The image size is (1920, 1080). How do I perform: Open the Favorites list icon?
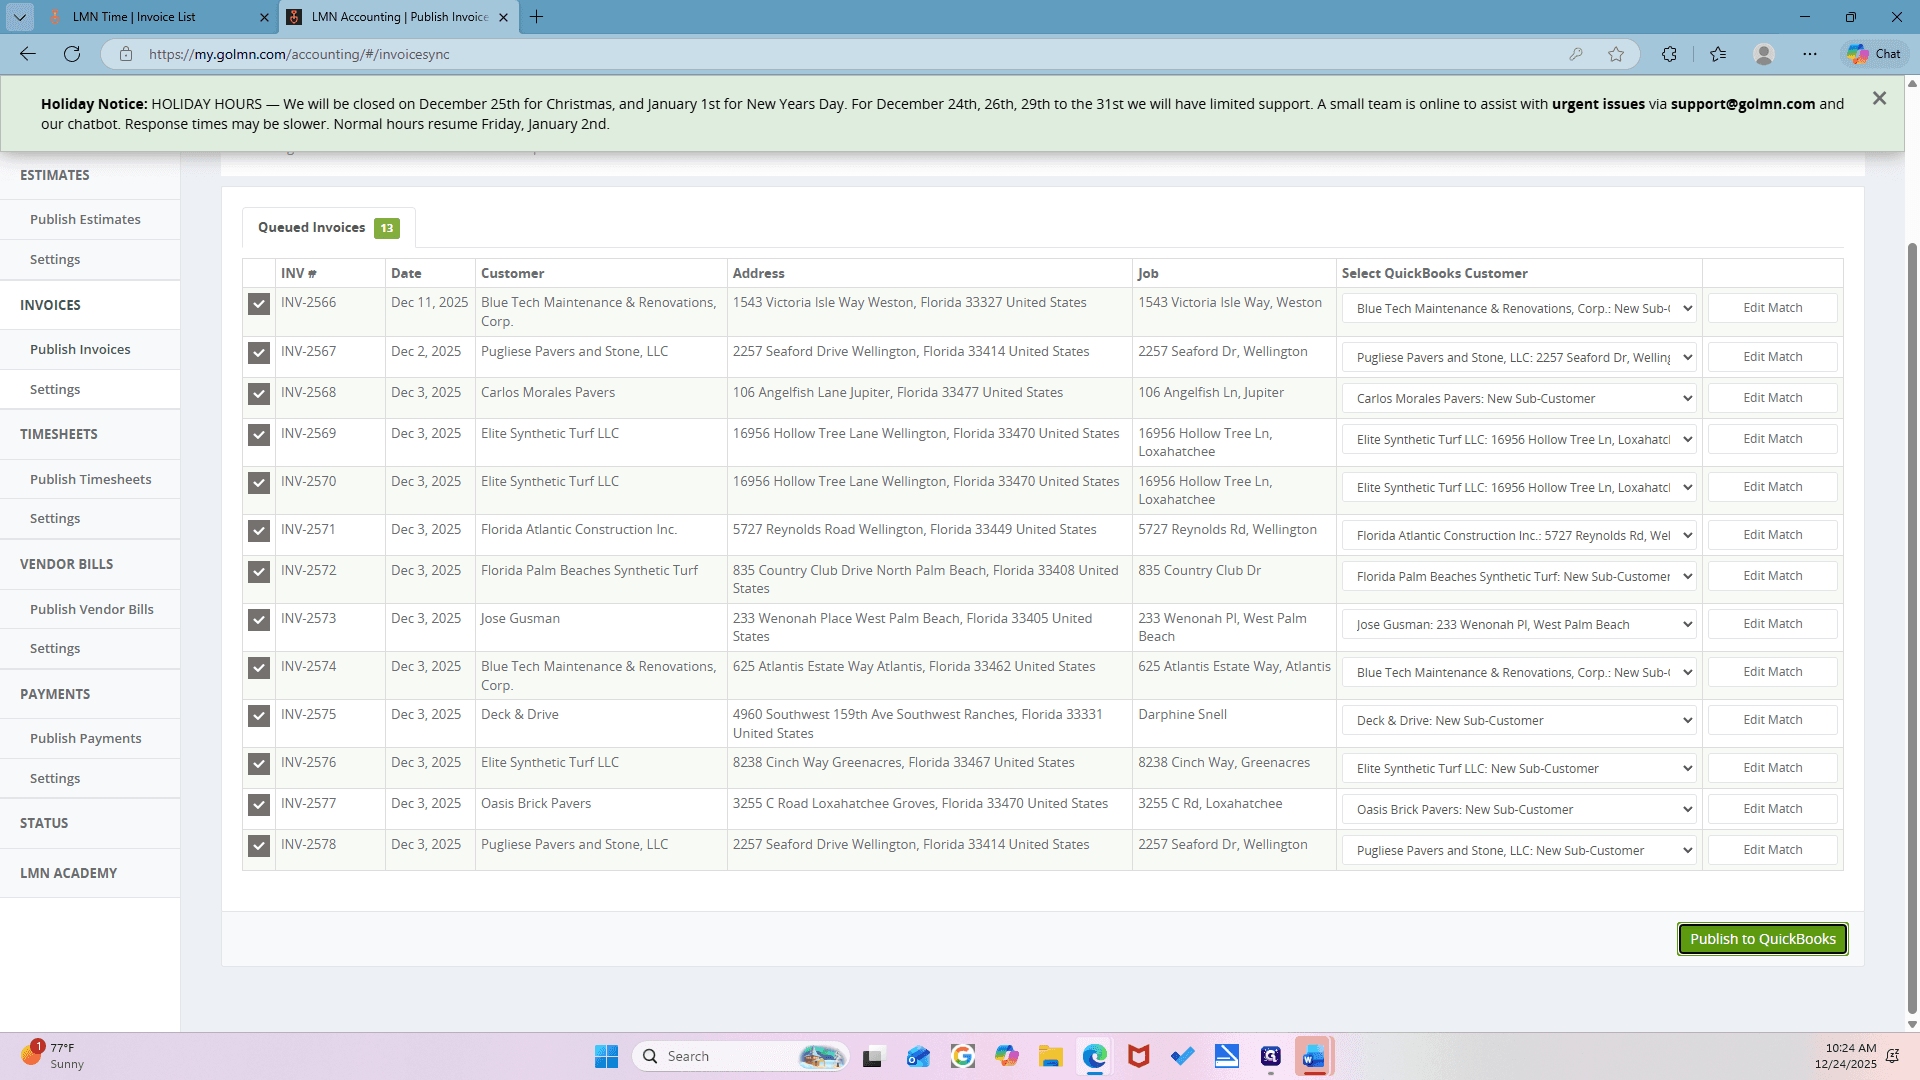point(1718,54)
